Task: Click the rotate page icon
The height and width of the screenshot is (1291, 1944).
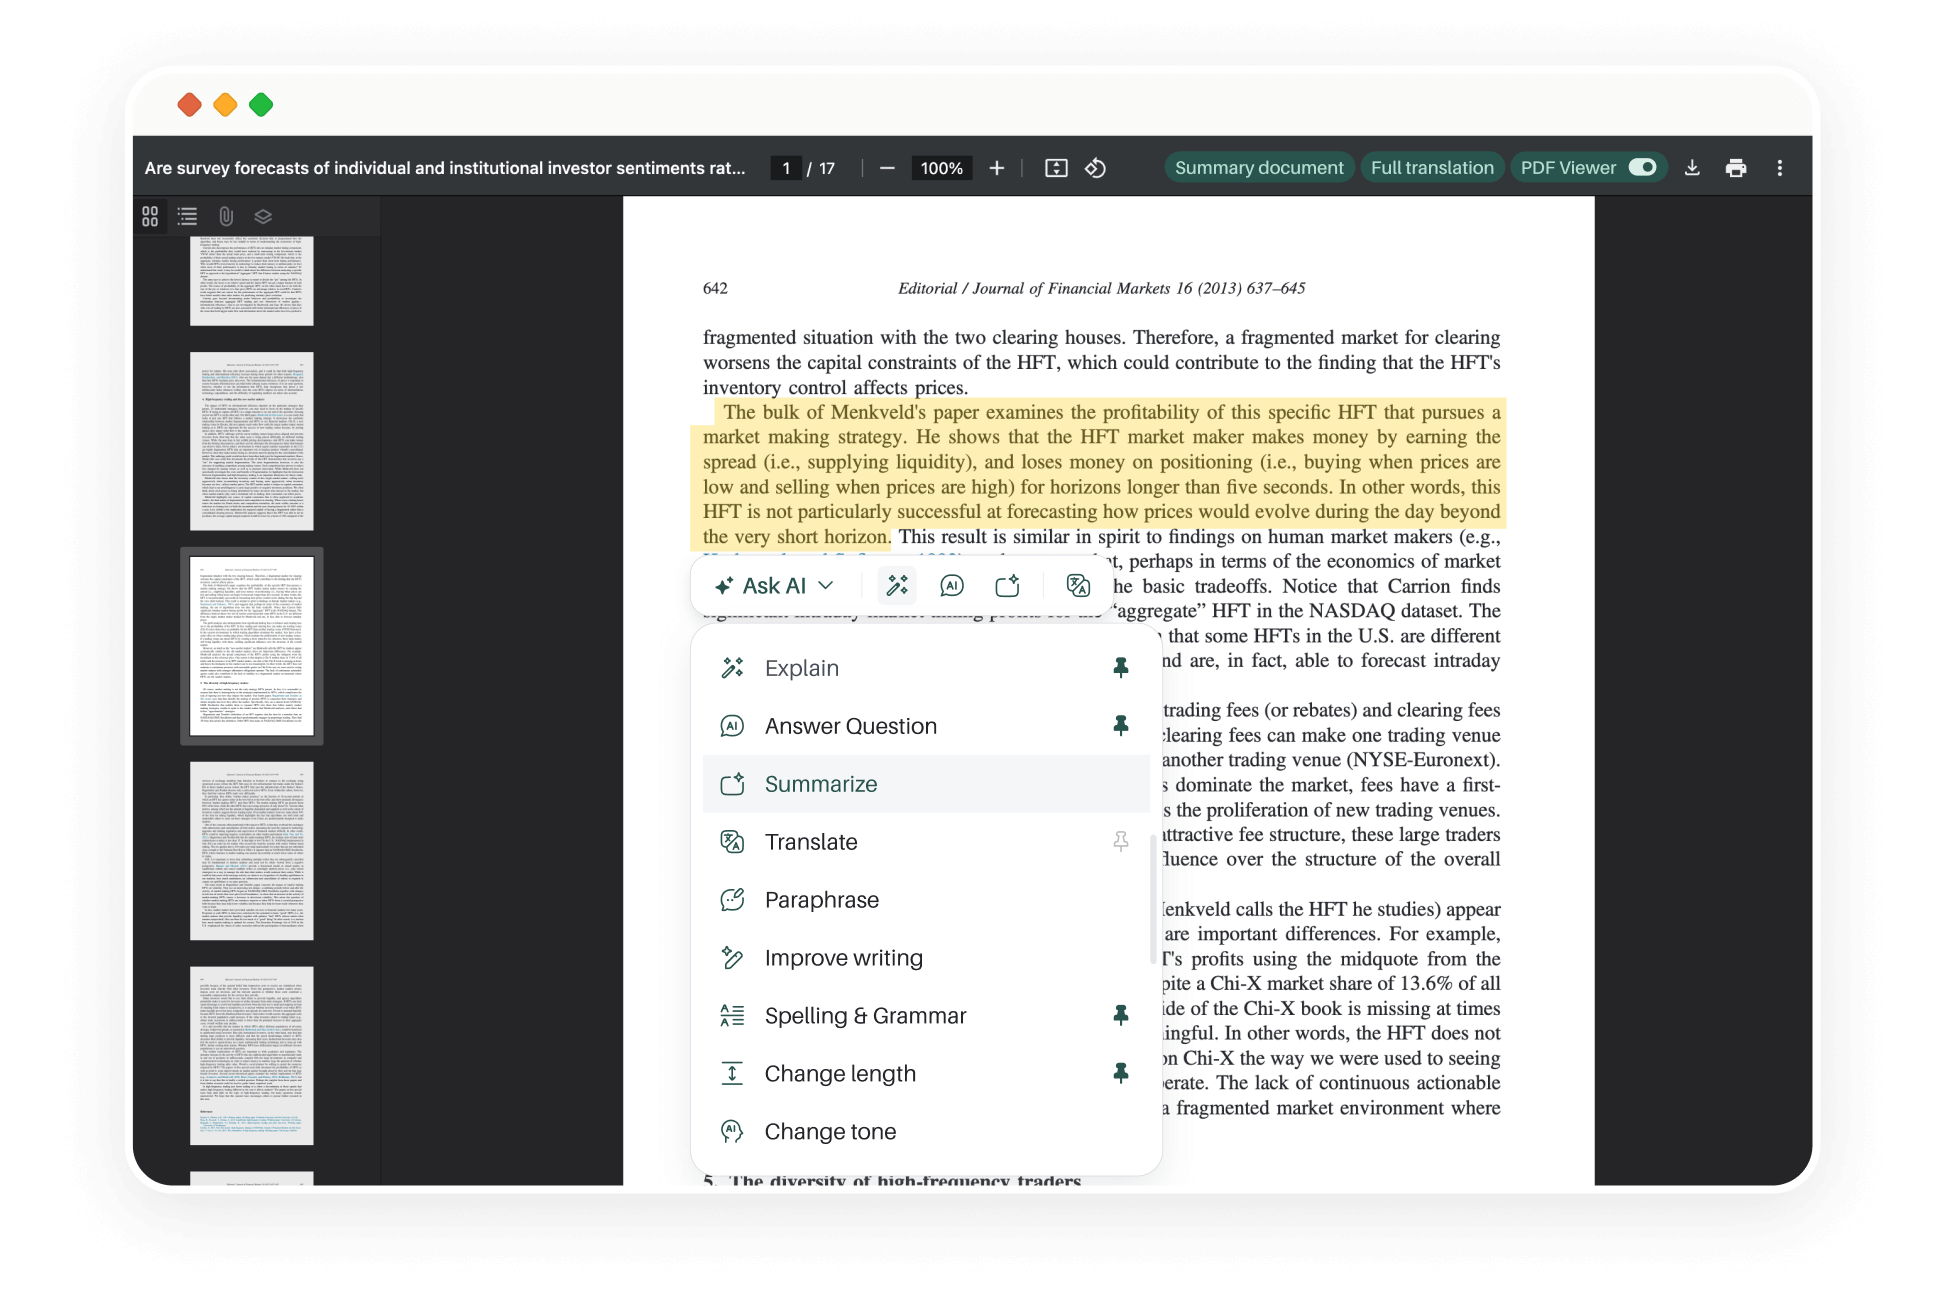Action: tap(1095, 168)
